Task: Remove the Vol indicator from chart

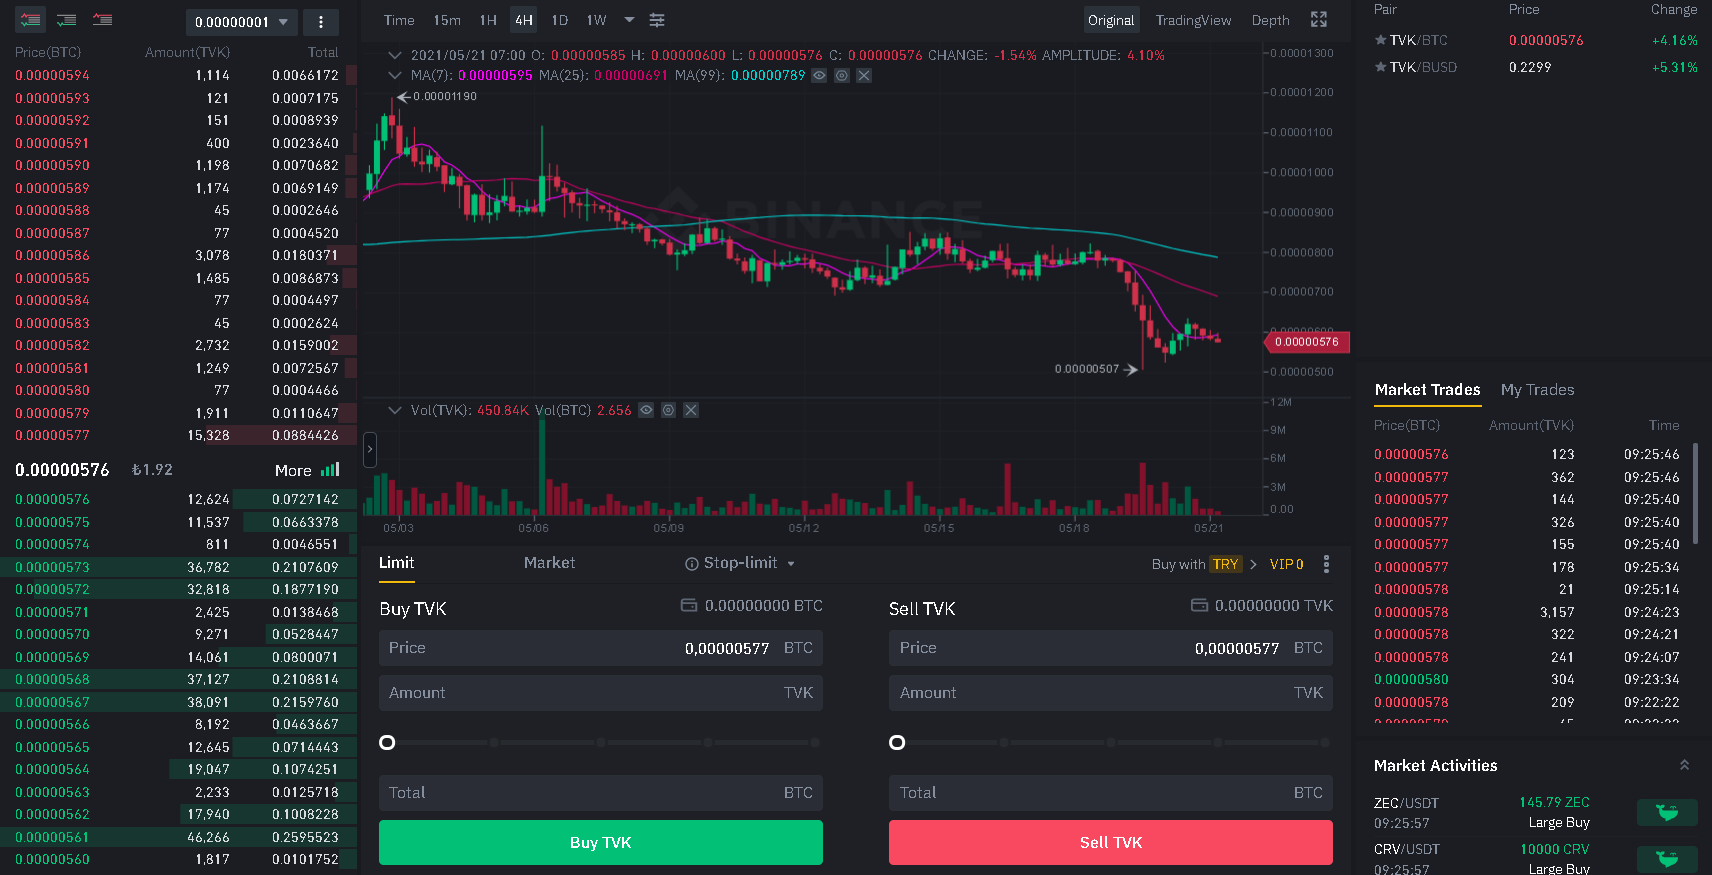Action: (691, 410)
